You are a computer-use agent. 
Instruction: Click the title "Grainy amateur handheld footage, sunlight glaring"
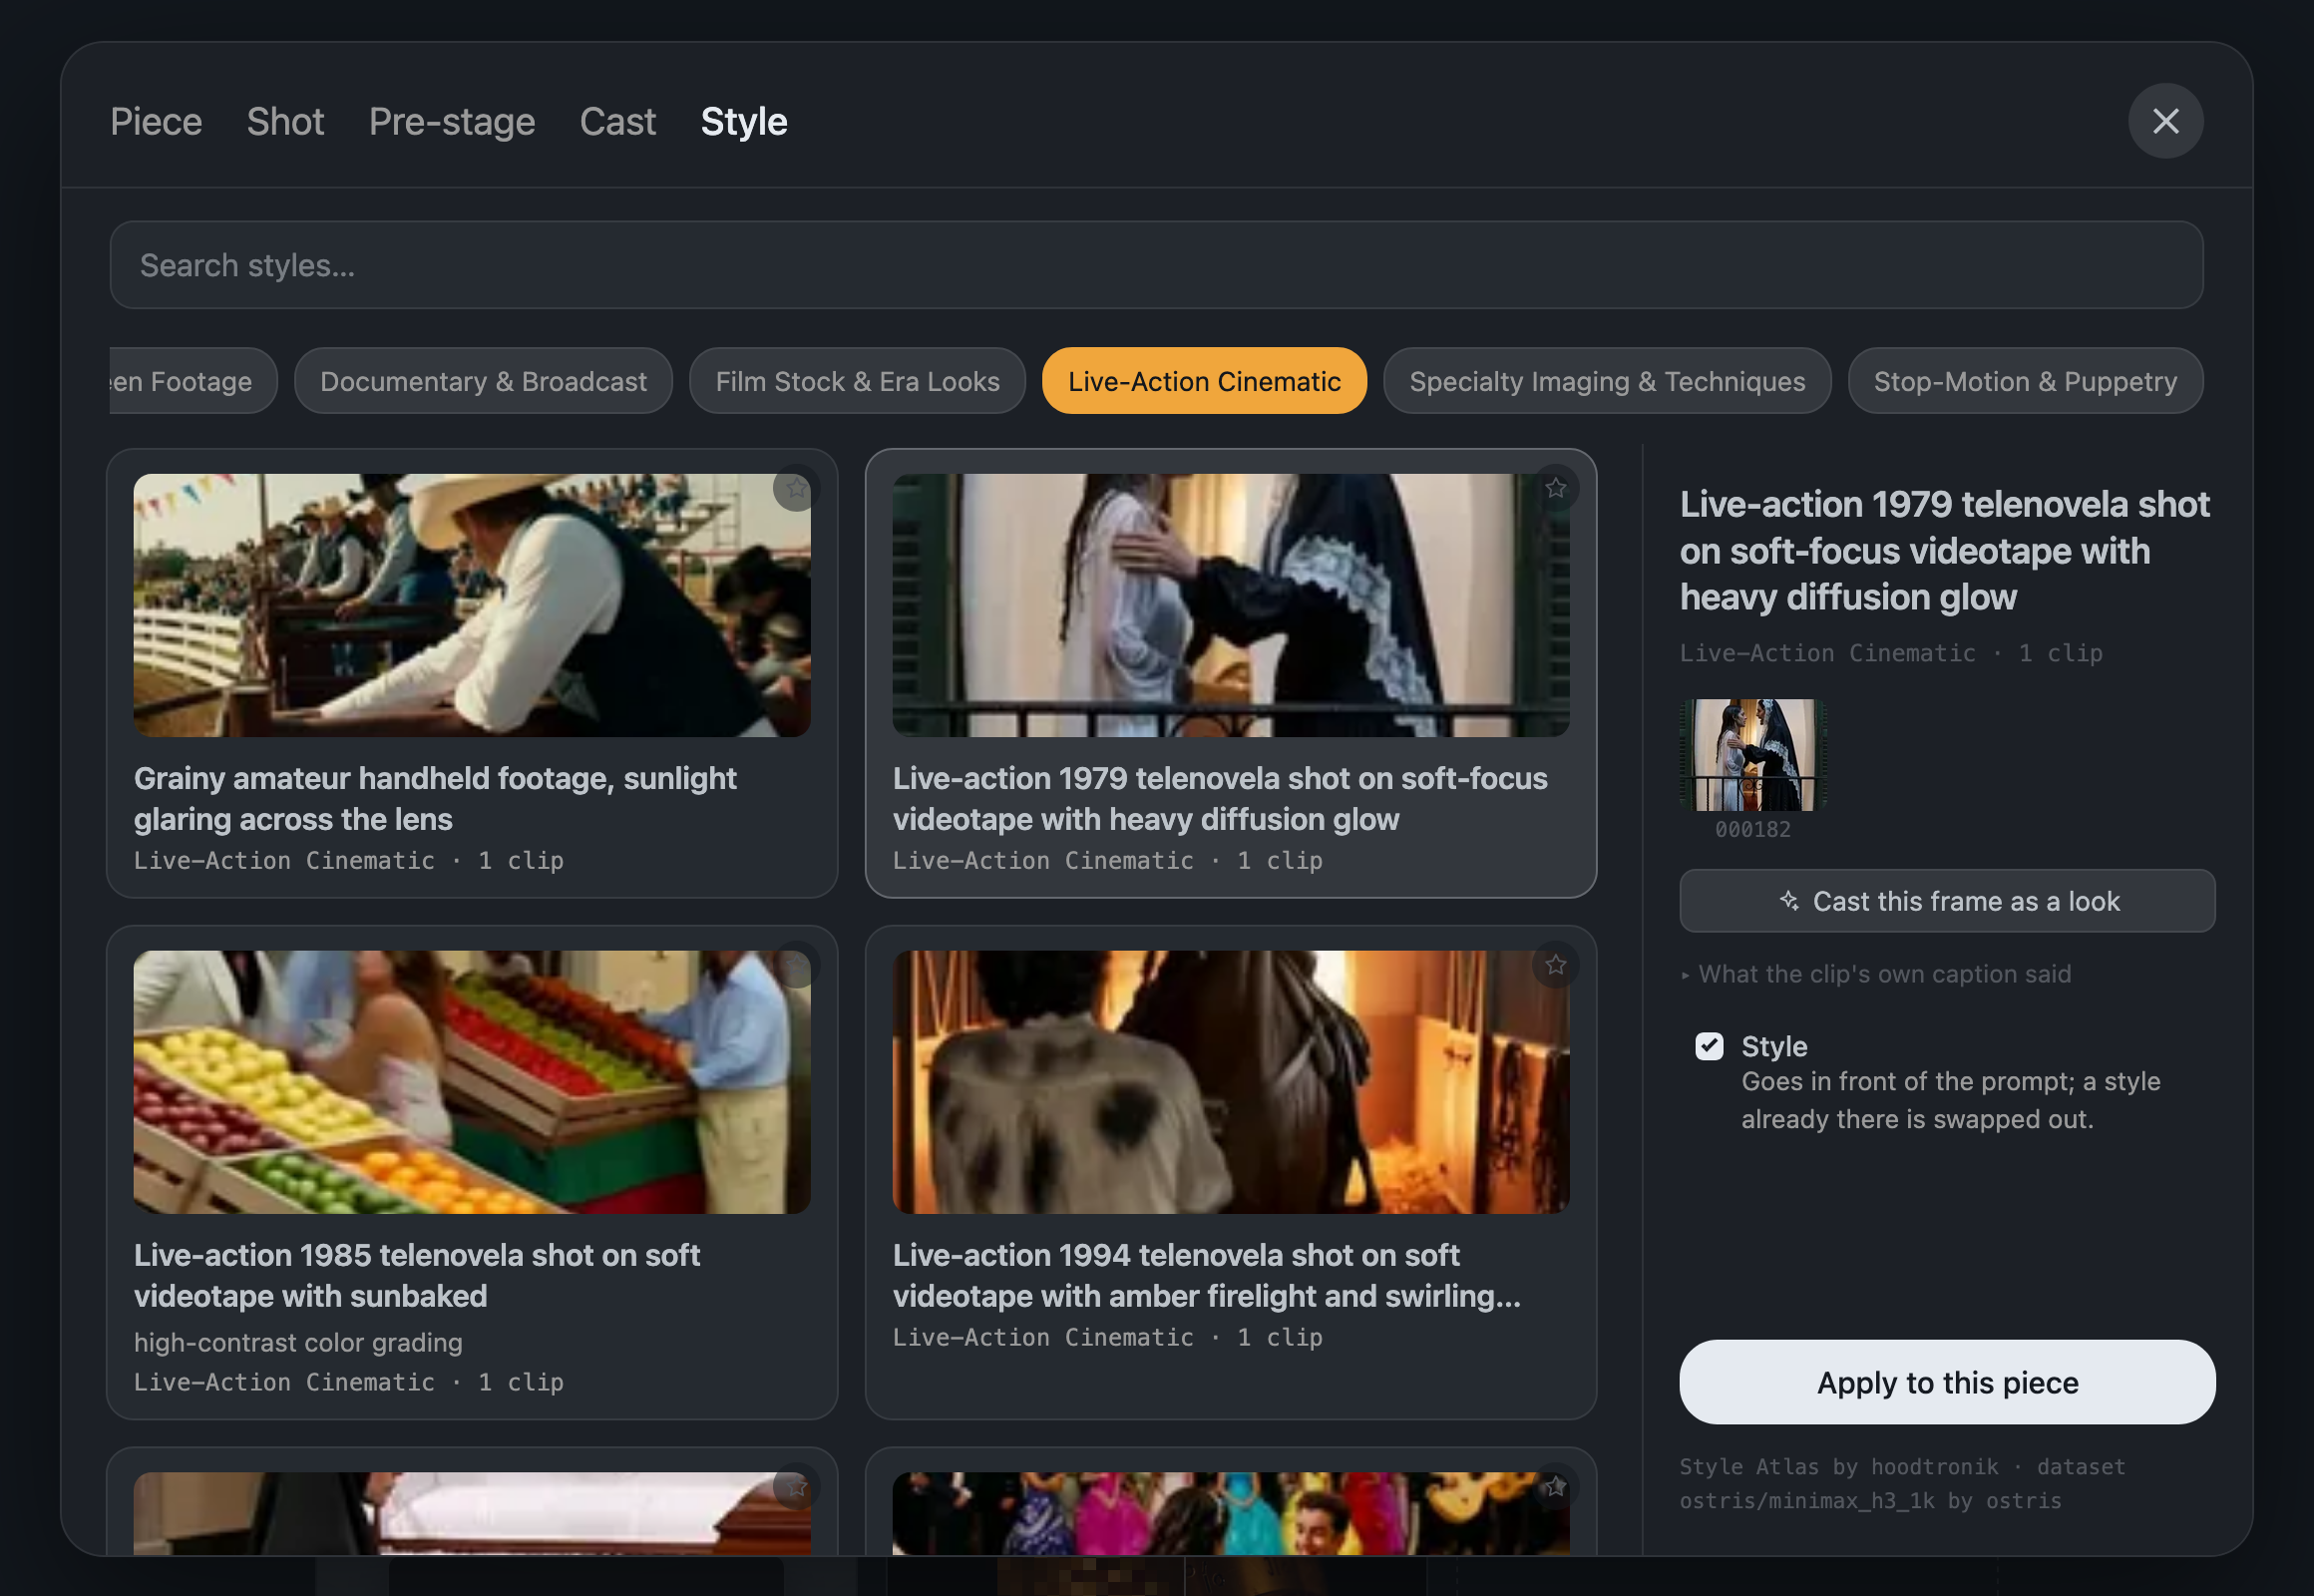click(435, 799)
